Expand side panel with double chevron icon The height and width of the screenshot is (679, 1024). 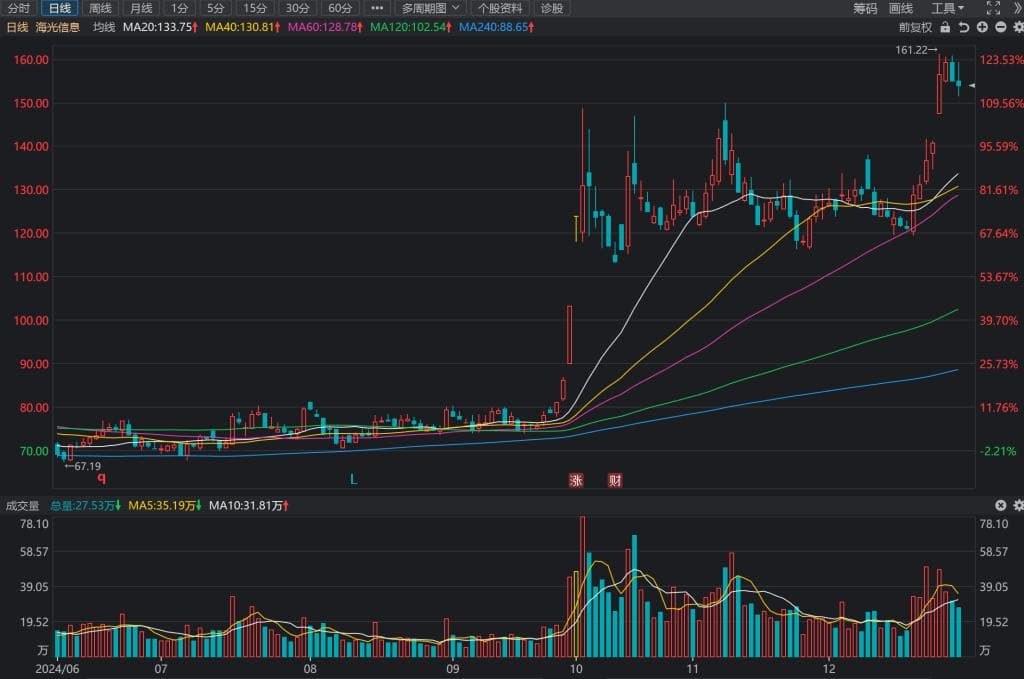(1017, 8)
